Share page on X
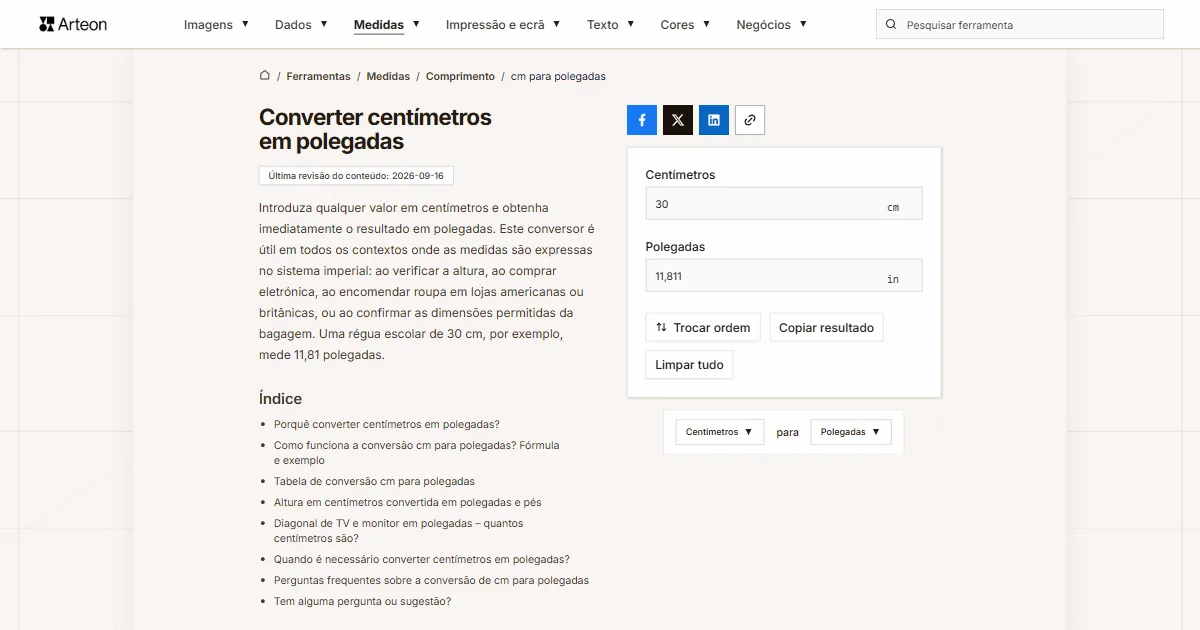This screenshot has width=1200, height=630. tap(678, 120)
